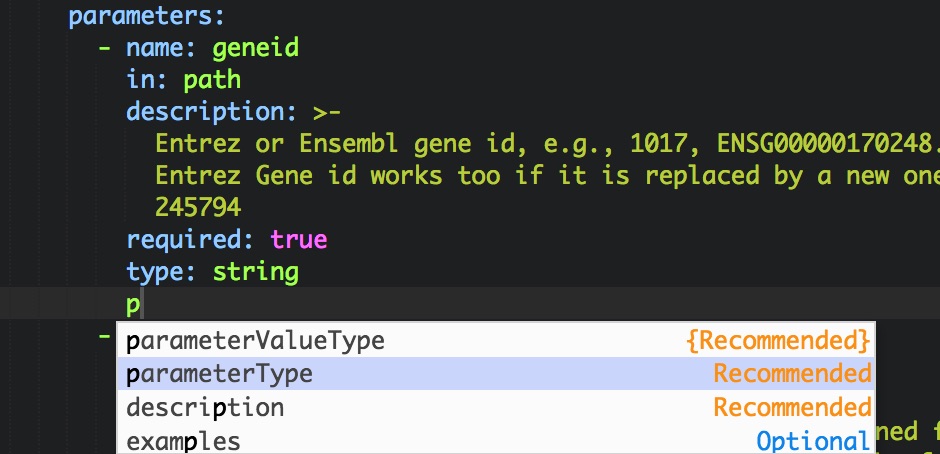Click the "name" key in the code

coord(155,49)
